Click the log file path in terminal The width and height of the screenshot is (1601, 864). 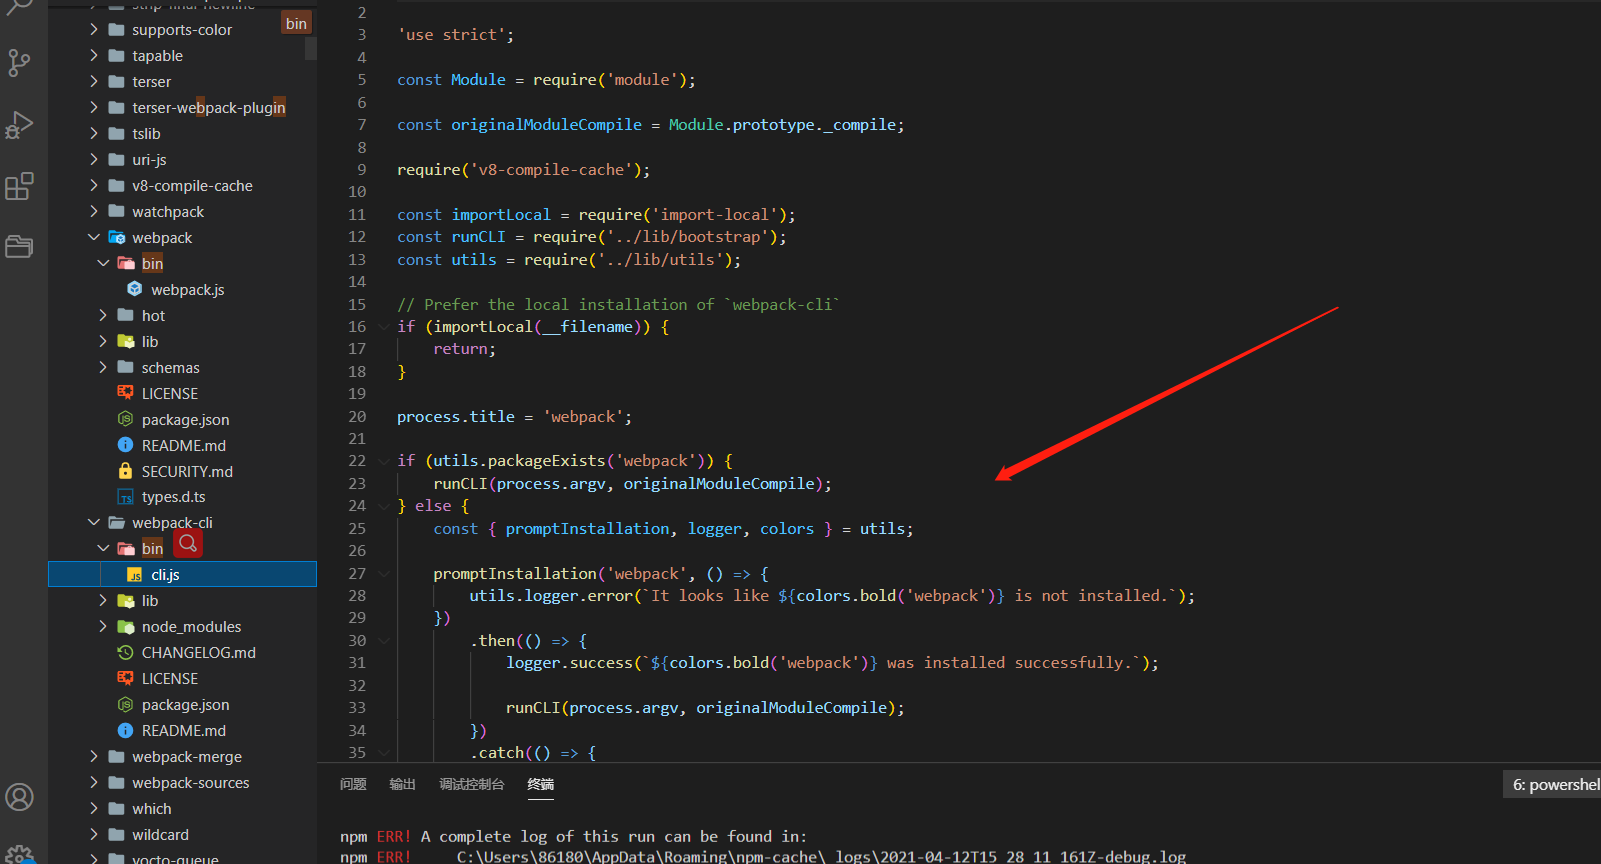tap(821, 856)
